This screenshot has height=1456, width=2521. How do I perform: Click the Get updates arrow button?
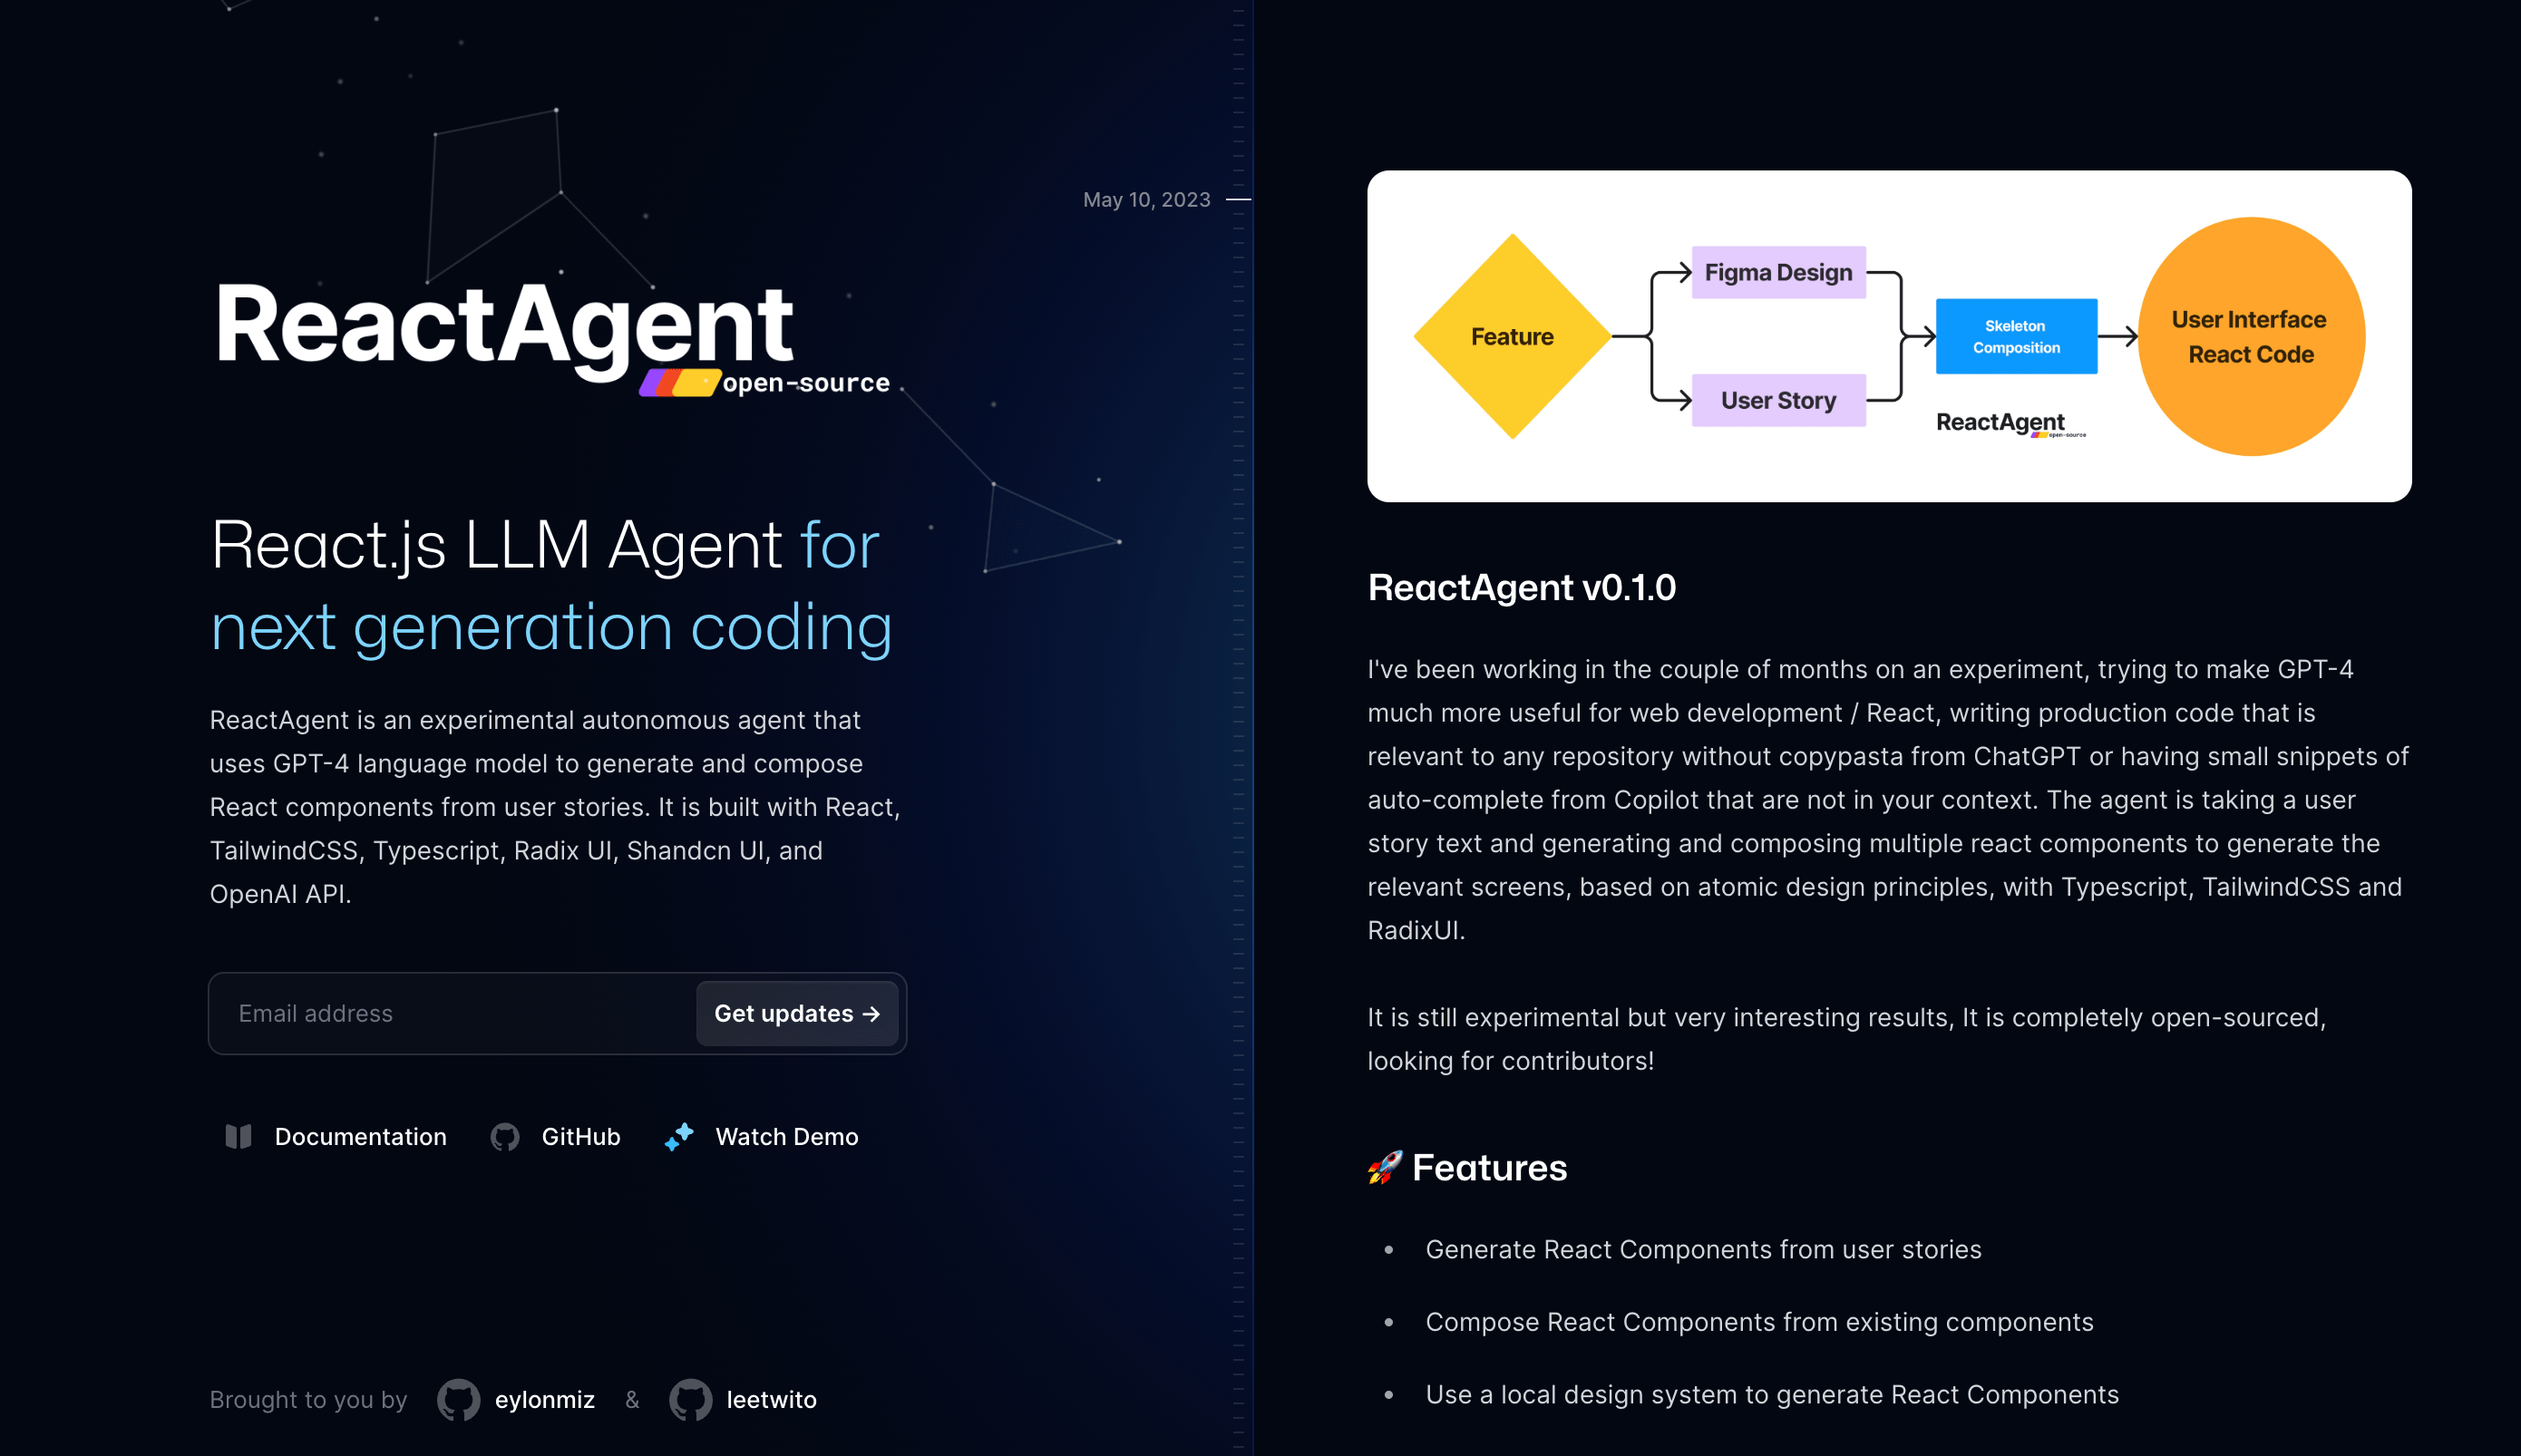pyautogui.click(x=796, y=1013)
